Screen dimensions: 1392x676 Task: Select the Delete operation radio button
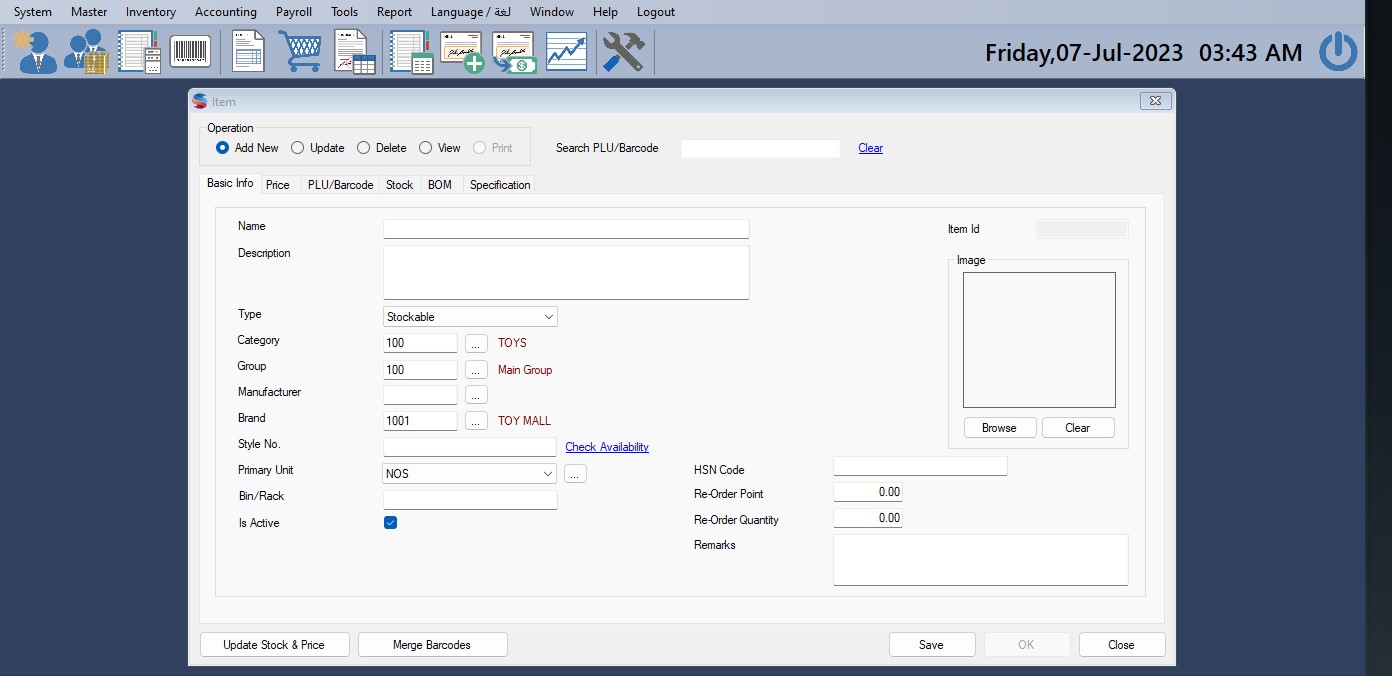point(364,148)
